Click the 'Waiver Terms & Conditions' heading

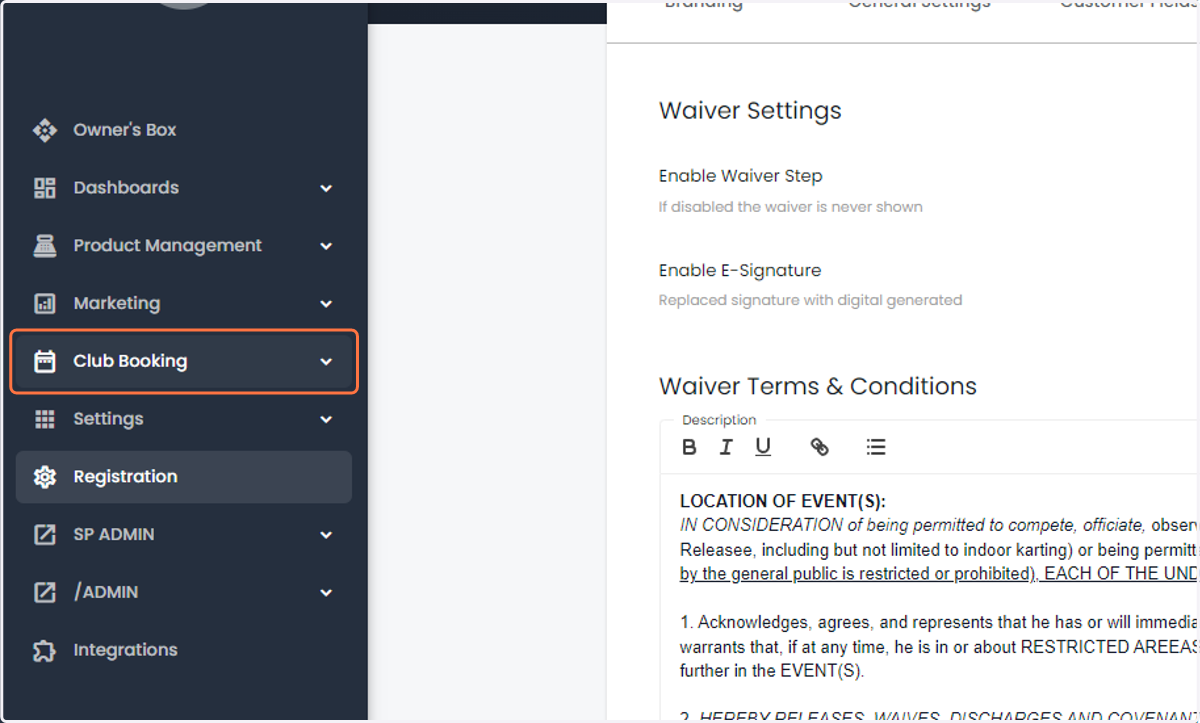tap(818, 386)
